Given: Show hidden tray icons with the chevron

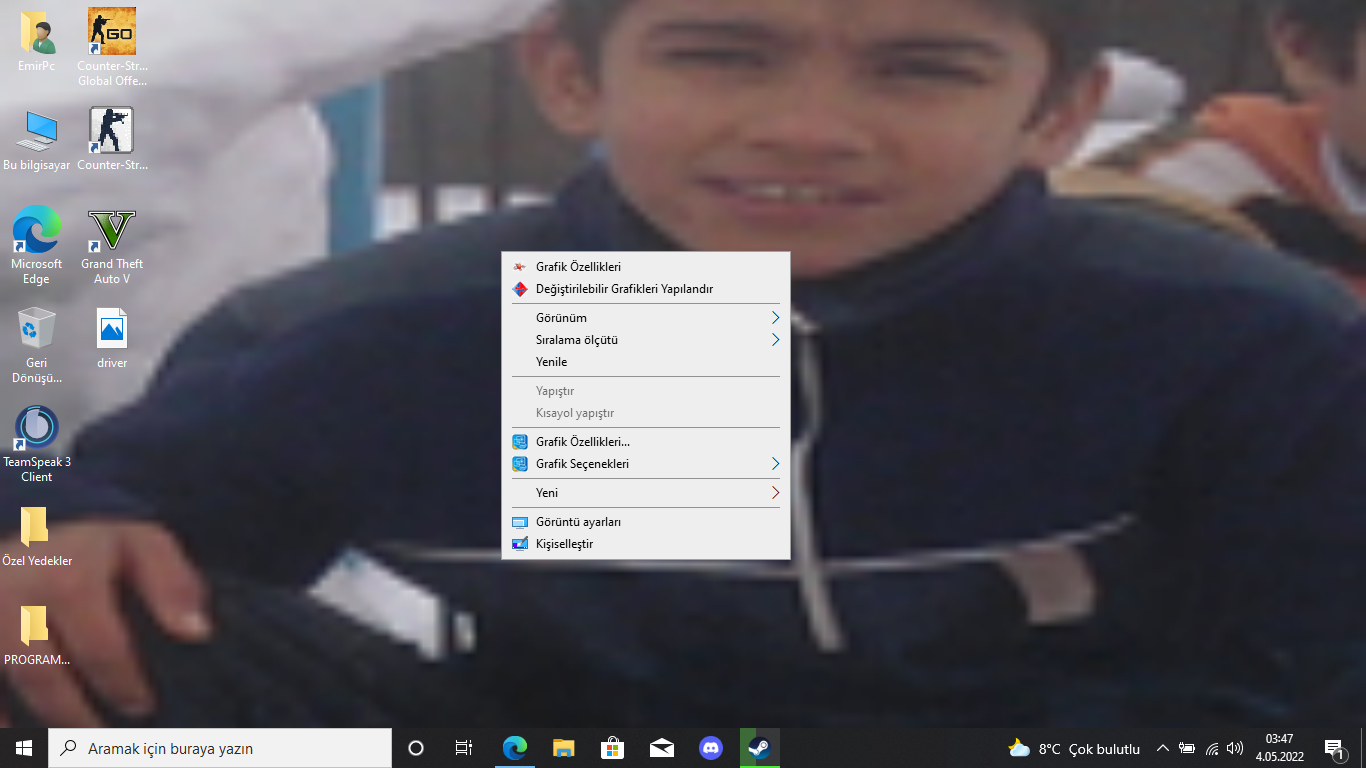Looking at the screenshot, I should tap(1163, 748).
